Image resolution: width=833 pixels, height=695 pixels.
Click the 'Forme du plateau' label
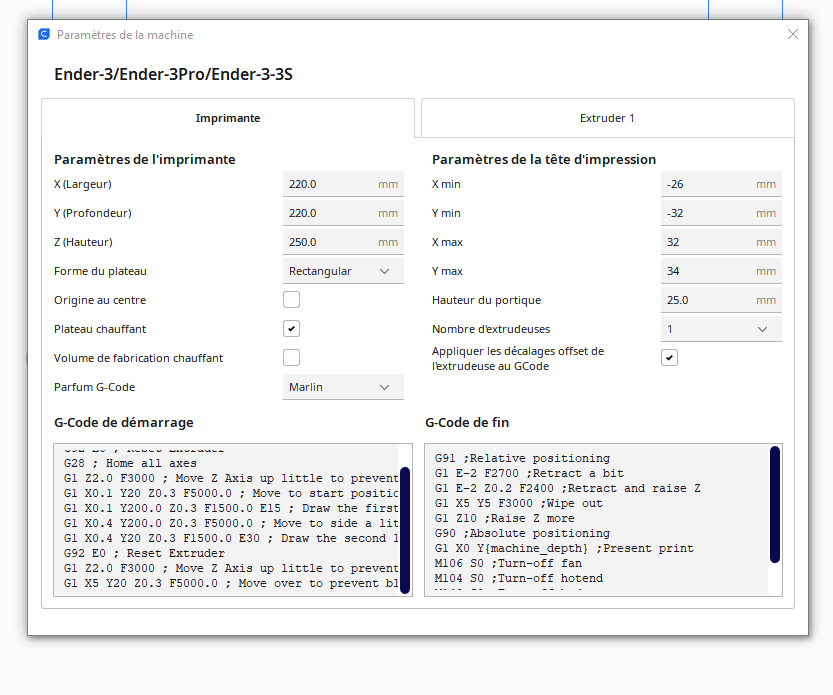pyautogui.click(x=100, y=271)
